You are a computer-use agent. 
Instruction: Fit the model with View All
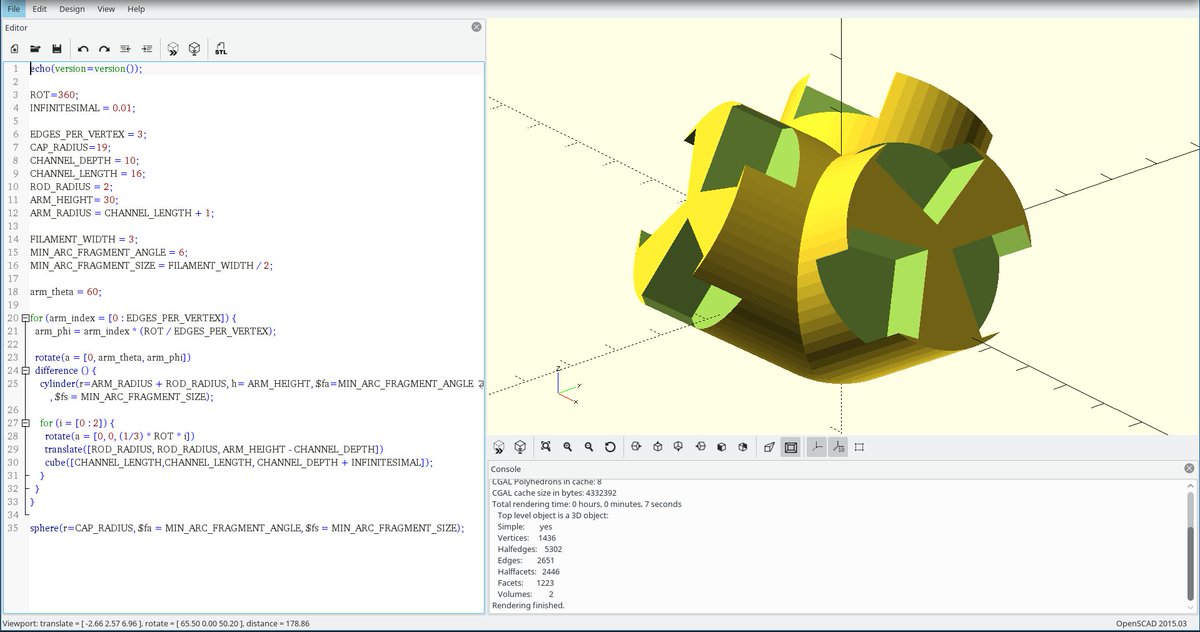click(546, 447)
